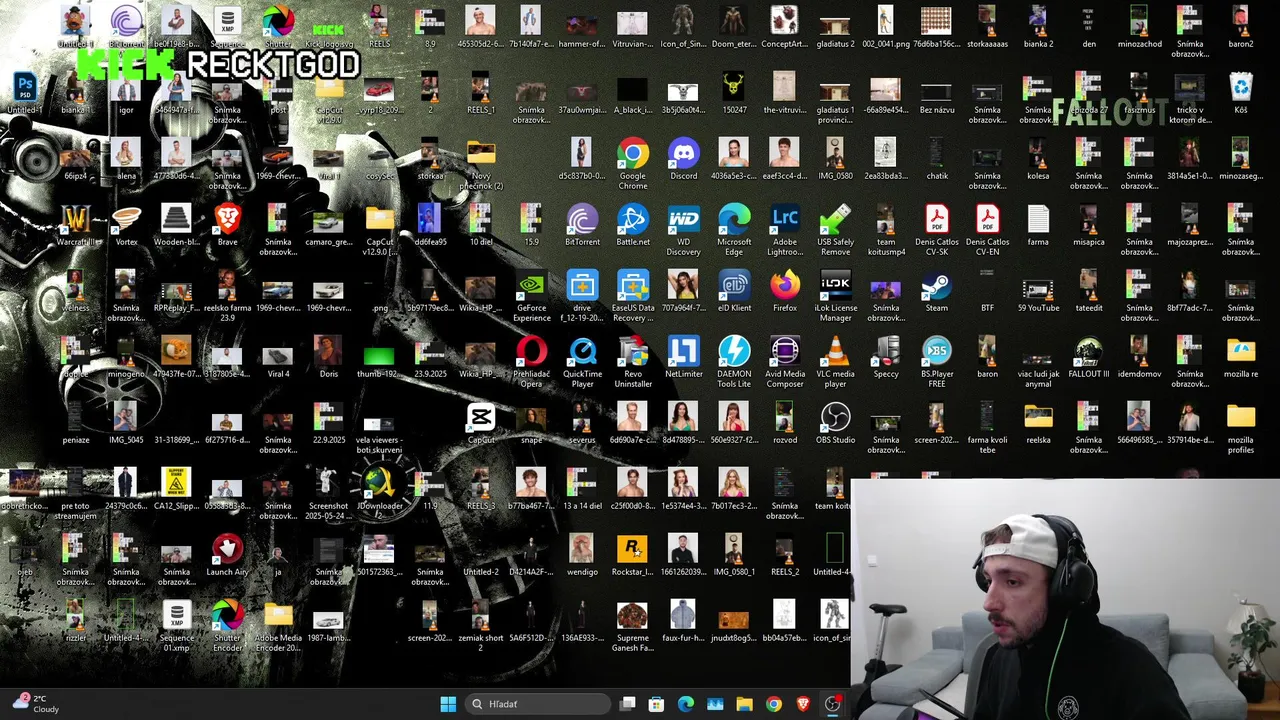
Task: Open Windows Start menu
Action: tap(448, 704)
